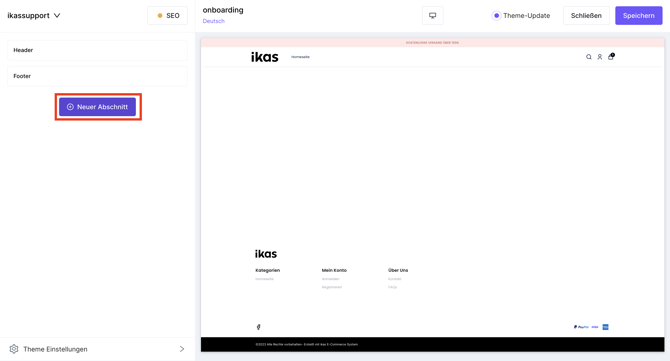This screenshot has width=670, height=361.
Task: Click the Mein Konto footer heading
Action: [334, 270]
